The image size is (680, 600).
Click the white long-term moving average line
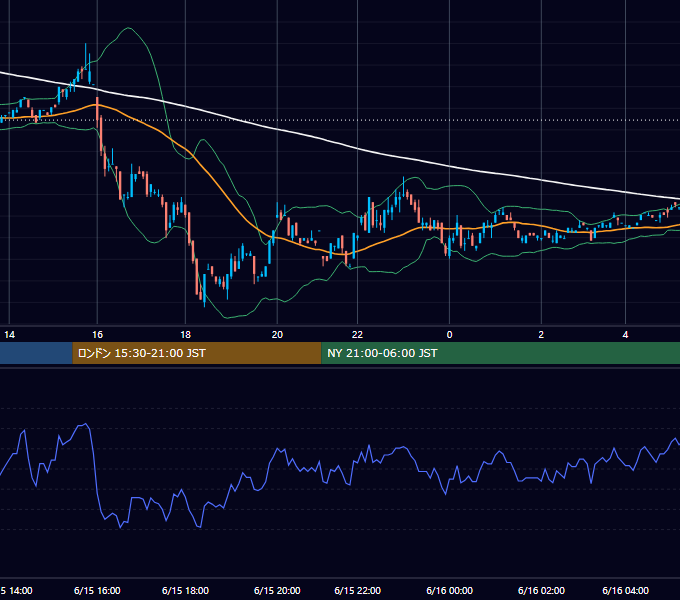[x=357, y=149]
